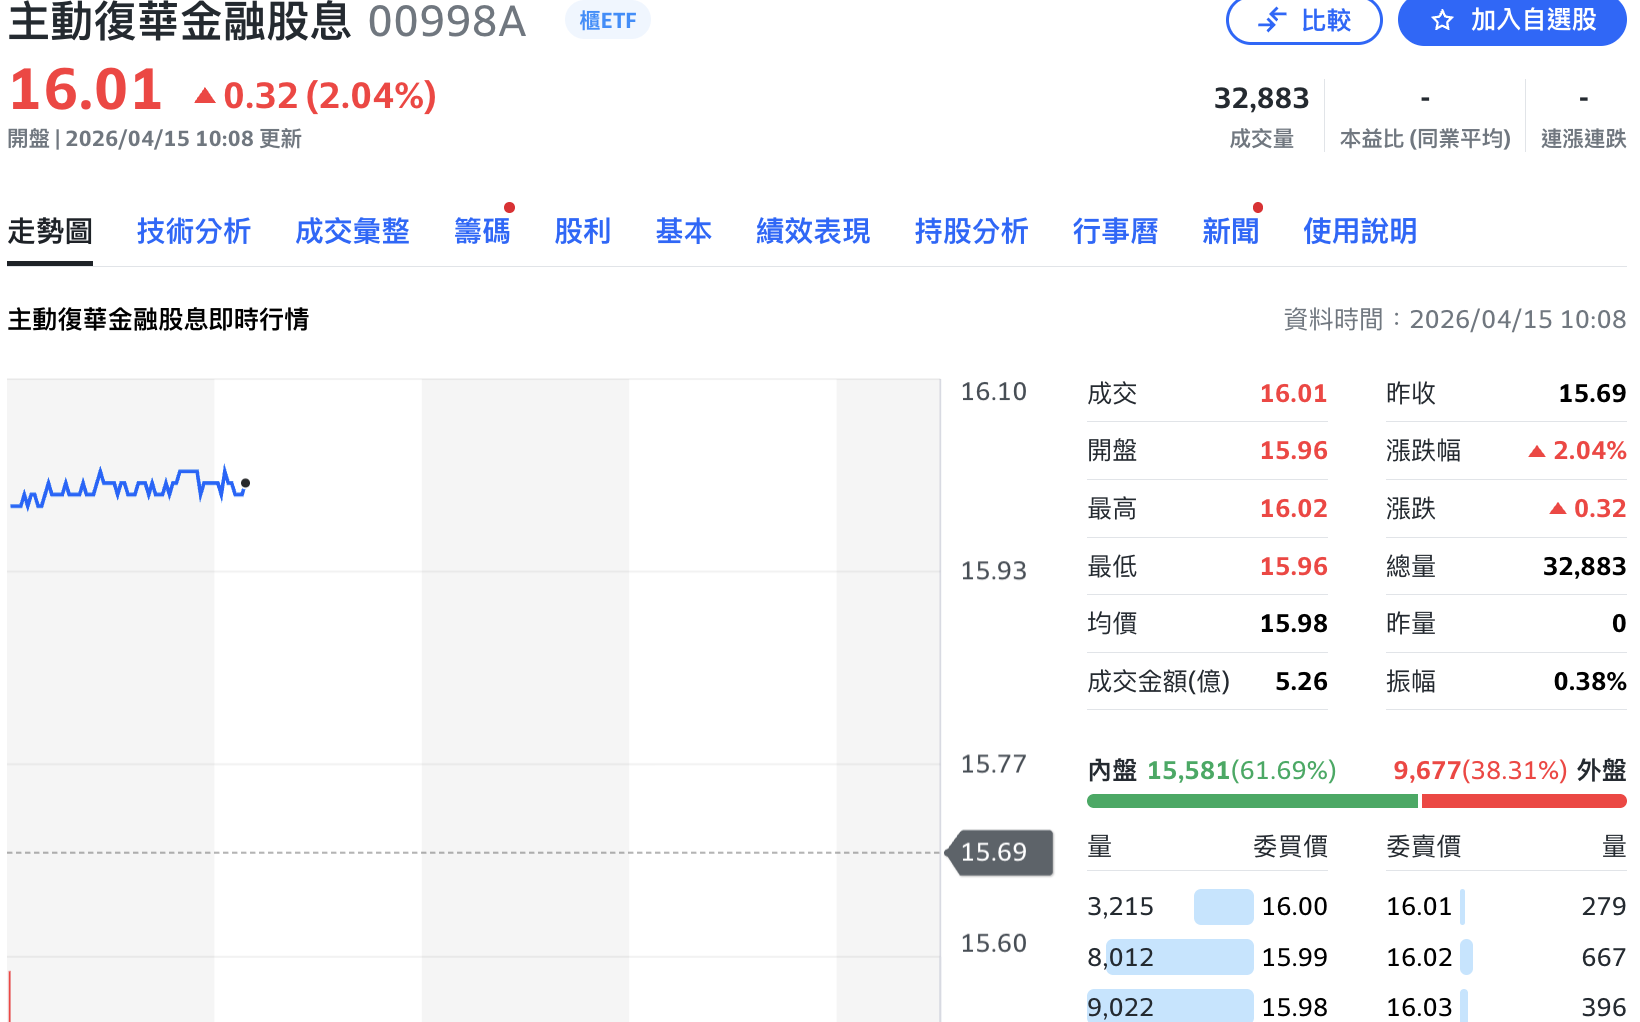Switch to the 籌碼 tab
Image resolution: width=1640 pixels, height=1022 pixels.
coord(482,233)
